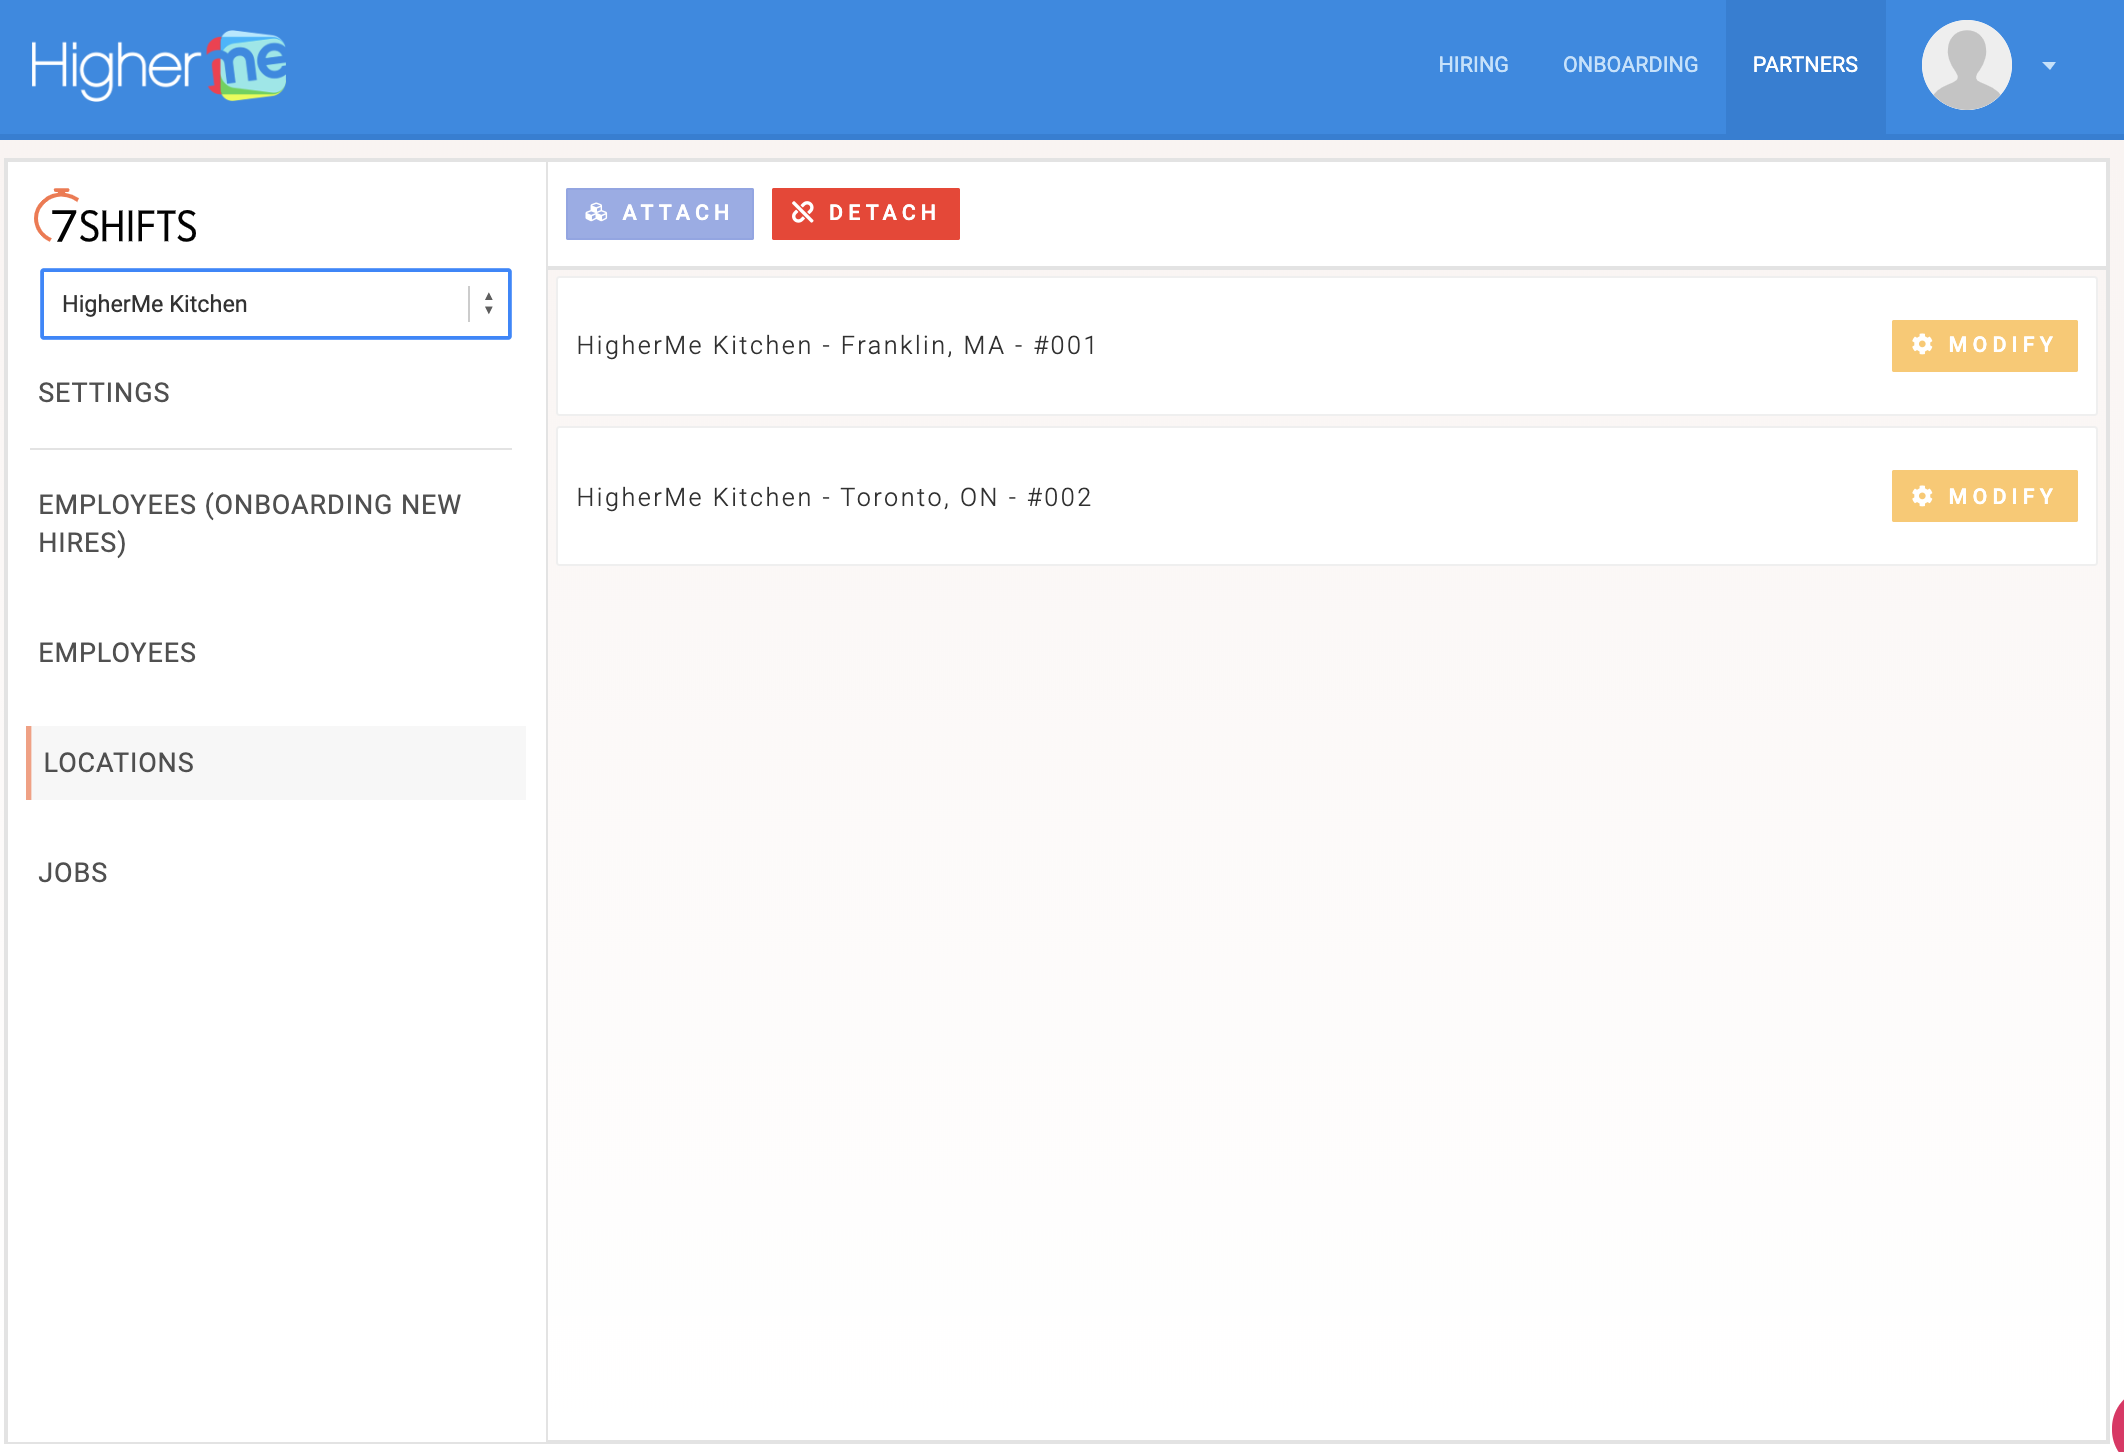Click the gear icon on Franklin MODIFY

point(1922,345)
